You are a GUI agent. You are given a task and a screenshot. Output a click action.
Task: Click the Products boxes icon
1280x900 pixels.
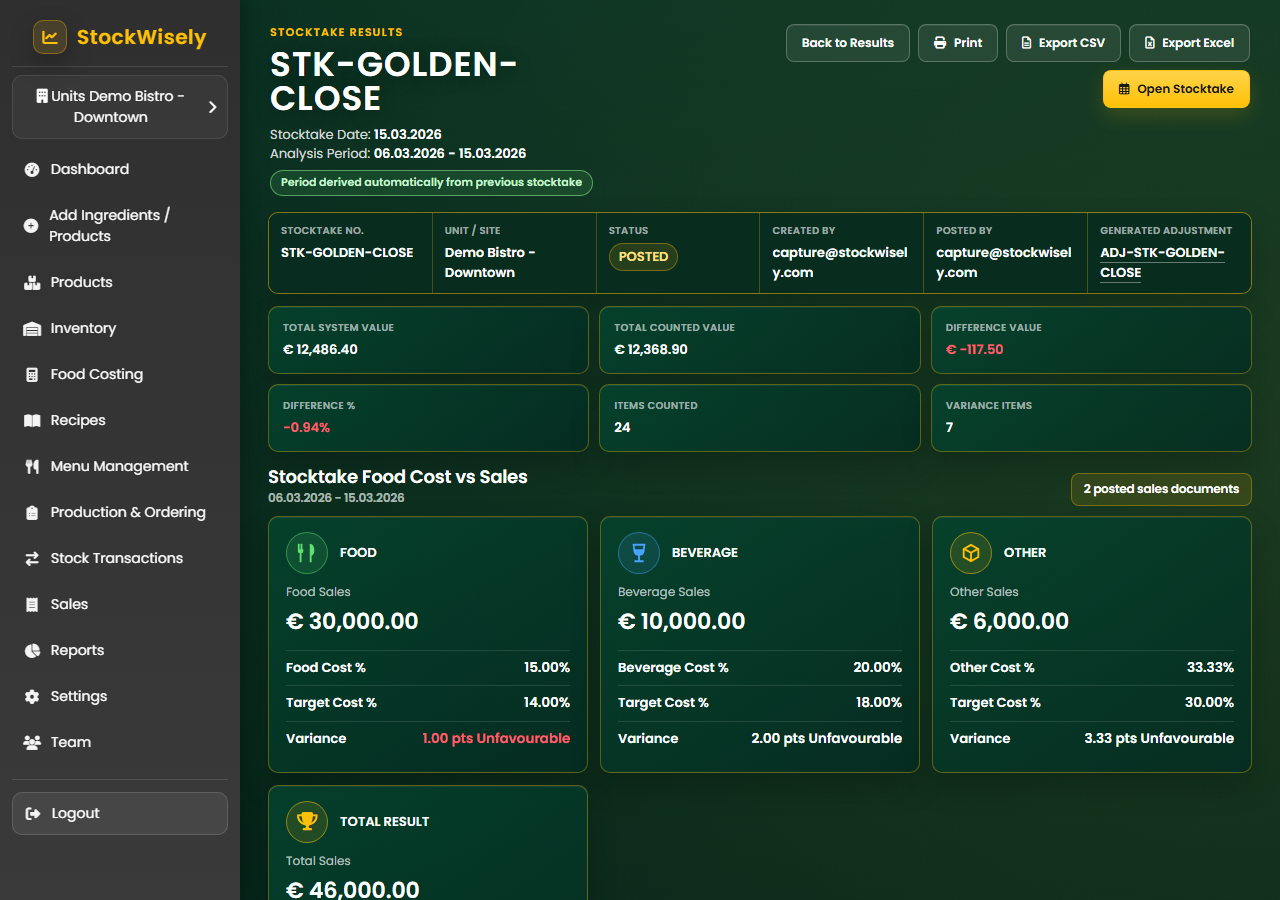[x=32, y=283]
